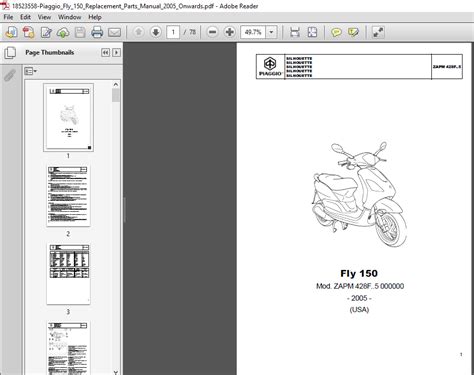Click the read mode expand icon
Image resolution: width=474 pixels, height=375 pixels.
point(378,32)
